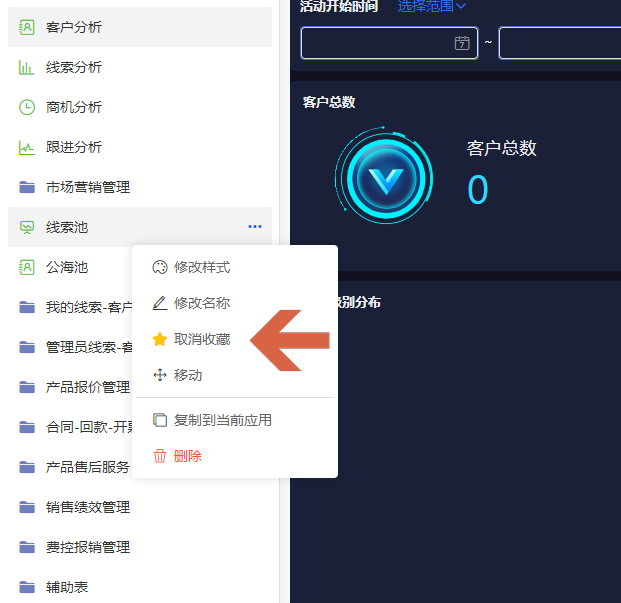Open the calendar icon in start date field
The width and height of the screenshot is (621, 603).
coord(462,43)
